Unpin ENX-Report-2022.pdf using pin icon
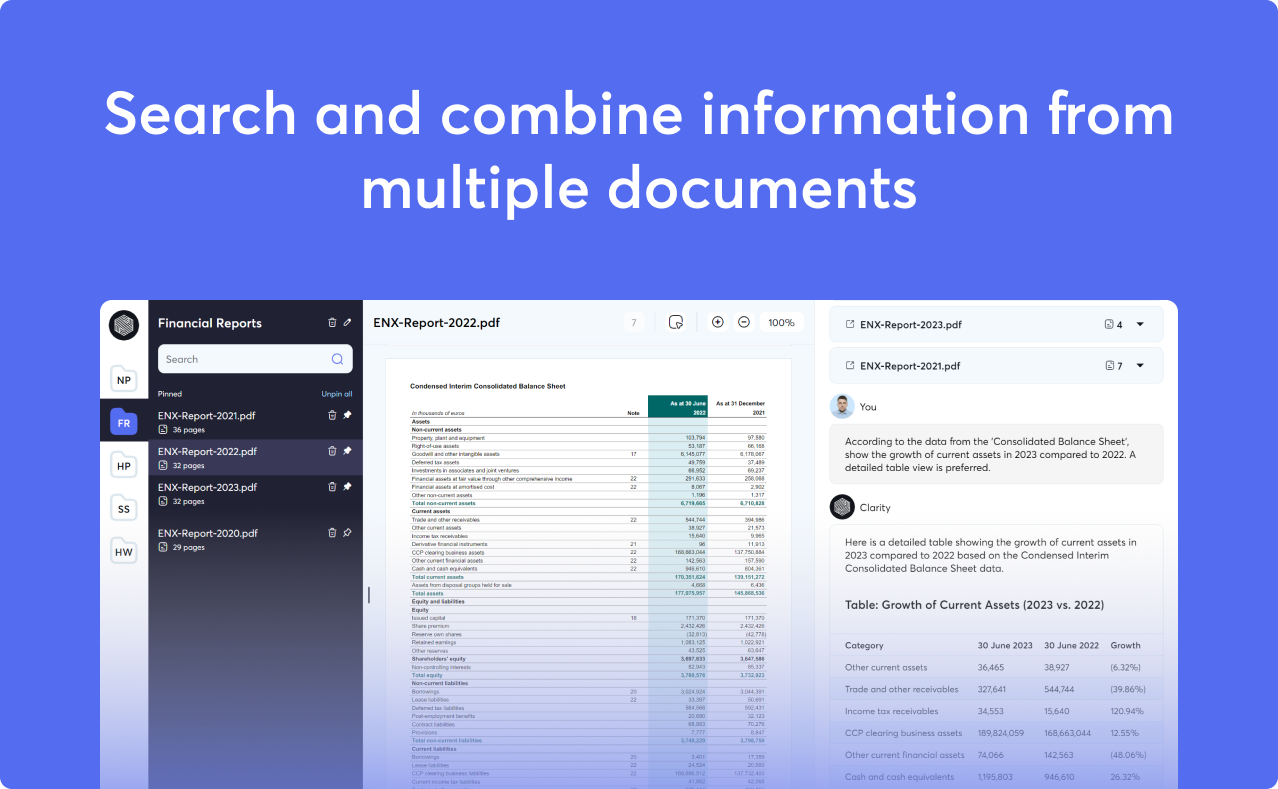 tap(347, 451)
